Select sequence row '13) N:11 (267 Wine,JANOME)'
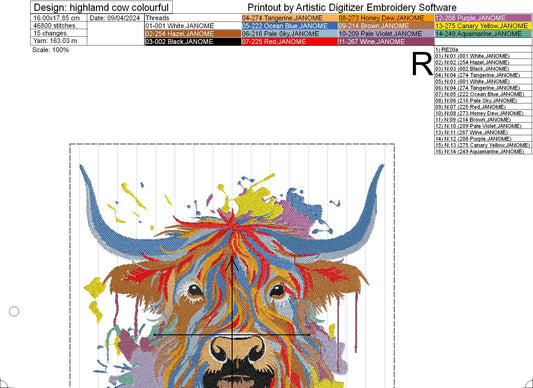The image size is (533, 388). [x=483, y=132]
